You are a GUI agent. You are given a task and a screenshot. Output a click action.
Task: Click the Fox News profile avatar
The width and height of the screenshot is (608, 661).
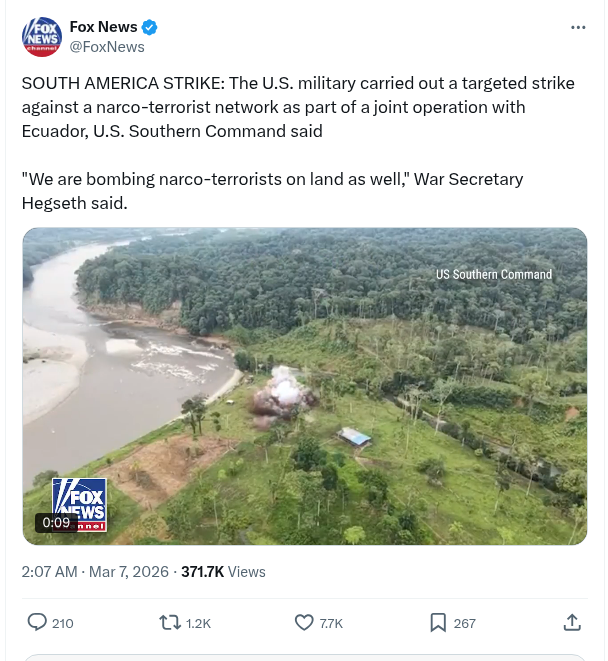(42, 36)
